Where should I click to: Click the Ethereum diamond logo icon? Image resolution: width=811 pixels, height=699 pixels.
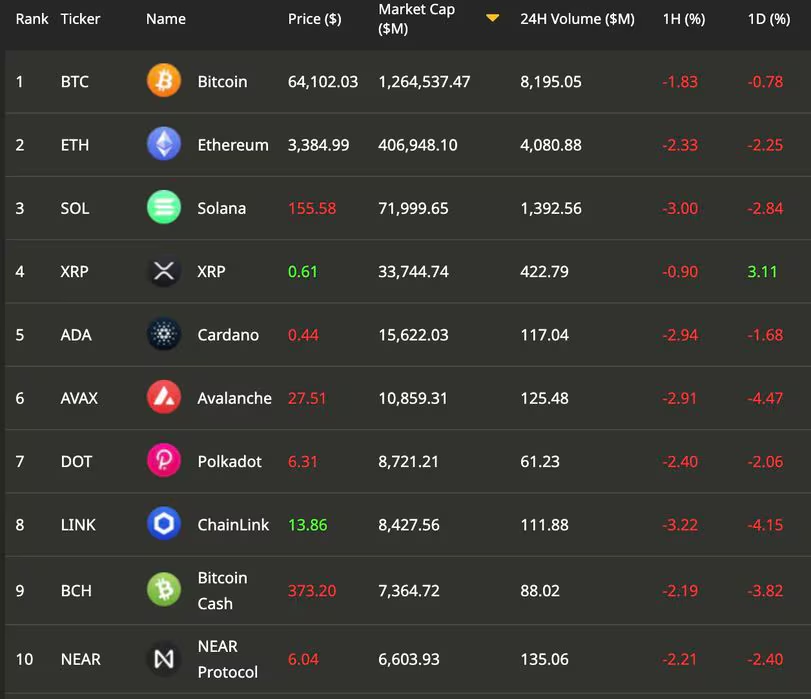(164, 144)
